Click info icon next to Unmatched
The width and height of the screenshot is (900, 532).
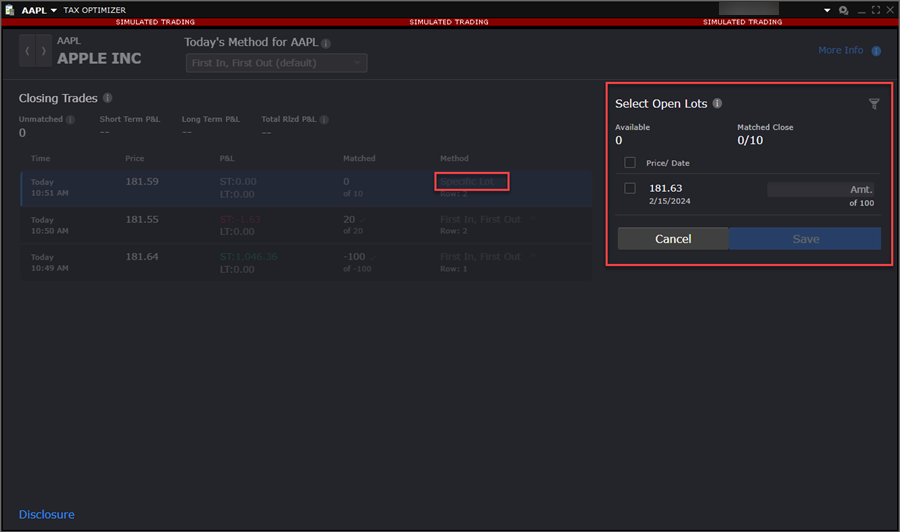(x=70, y=120)
